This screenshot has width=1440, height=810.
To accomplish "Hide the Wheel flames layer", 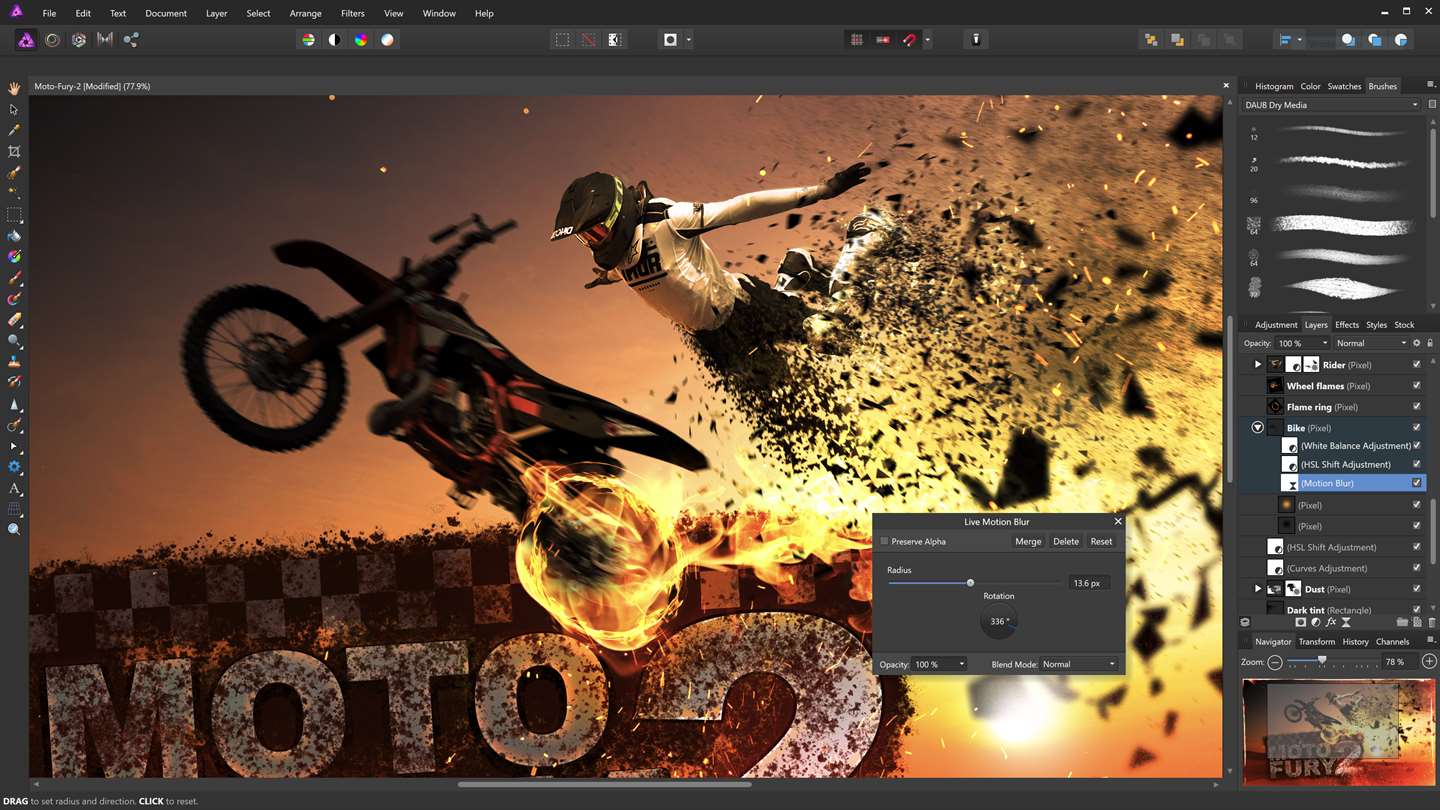I will coord(1416,386).
